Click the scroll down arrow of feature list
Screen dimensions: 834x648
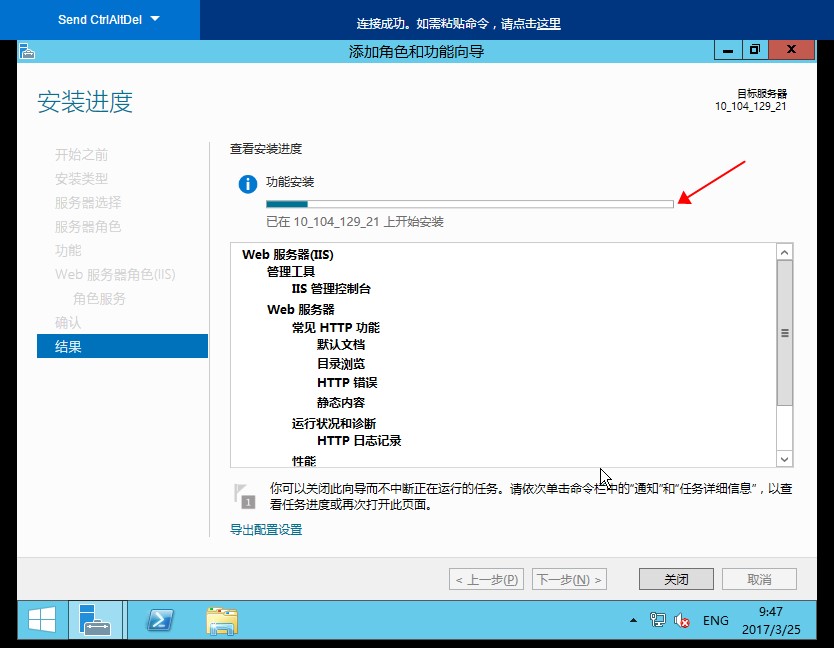pyautogui.click(x=785, y=459)
